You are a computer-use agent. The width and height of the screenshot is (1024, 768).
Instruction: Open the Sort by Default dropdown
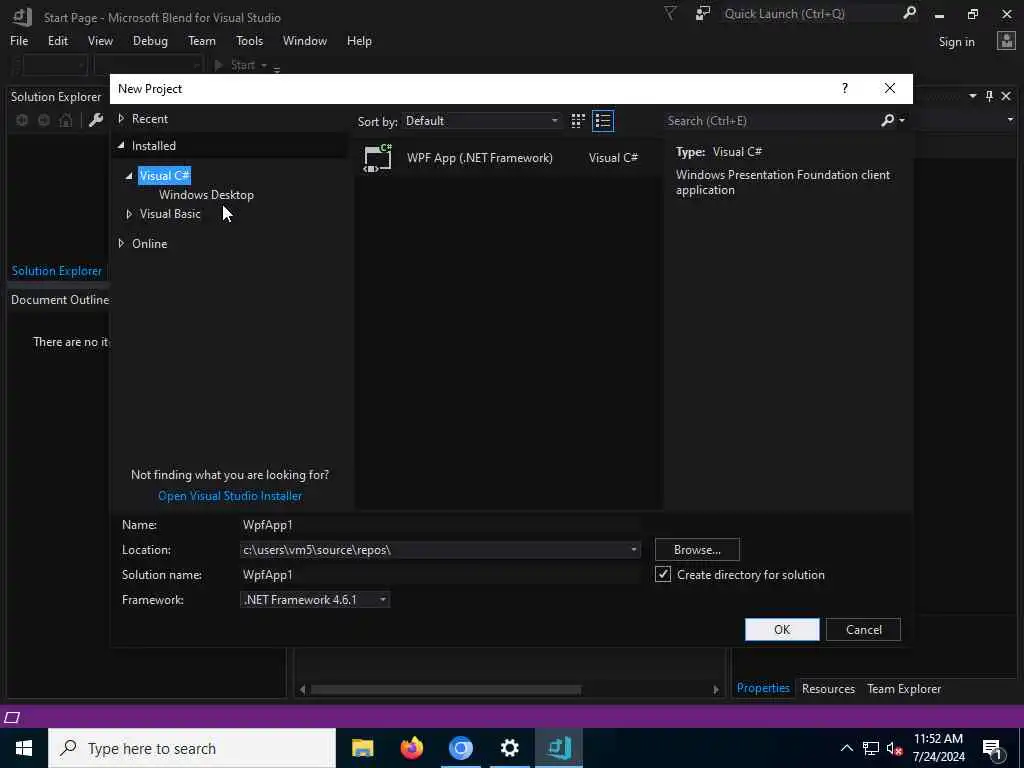click(482, 121)
